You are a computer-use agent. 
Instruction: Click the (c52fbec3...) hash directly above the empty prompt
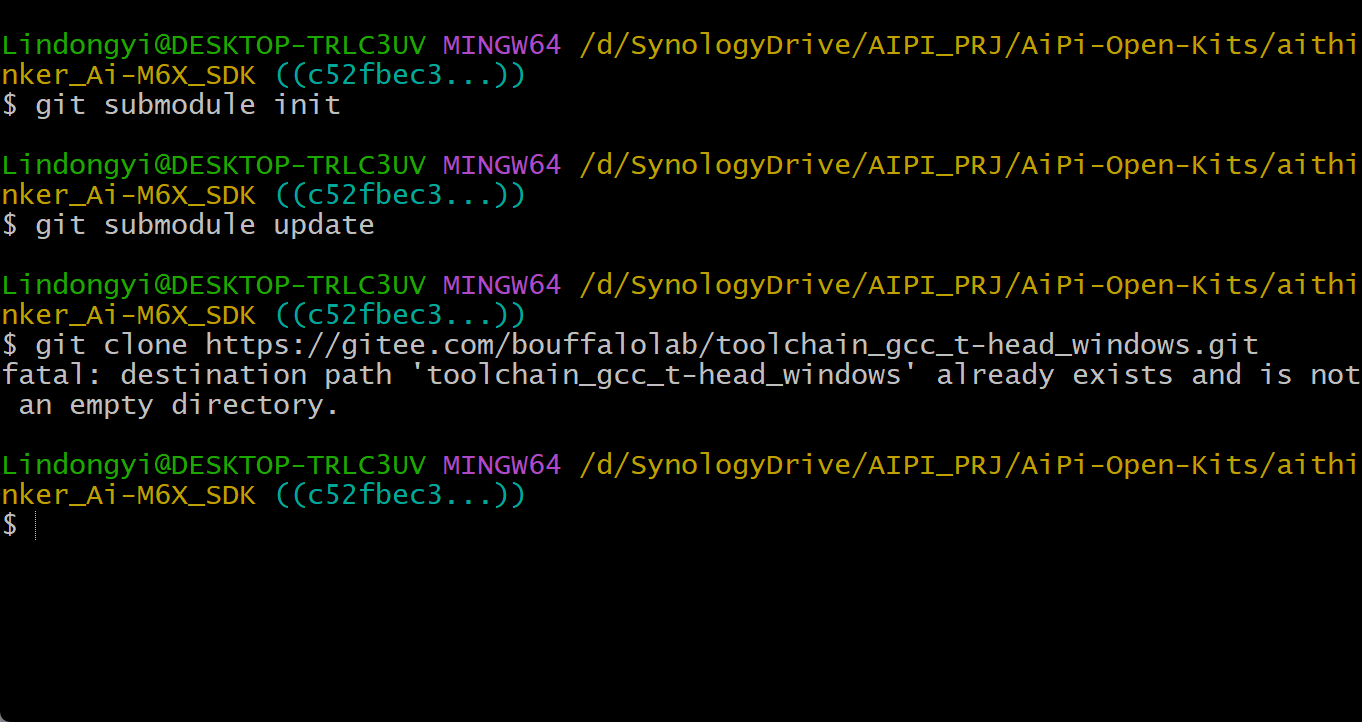point(399,495)
